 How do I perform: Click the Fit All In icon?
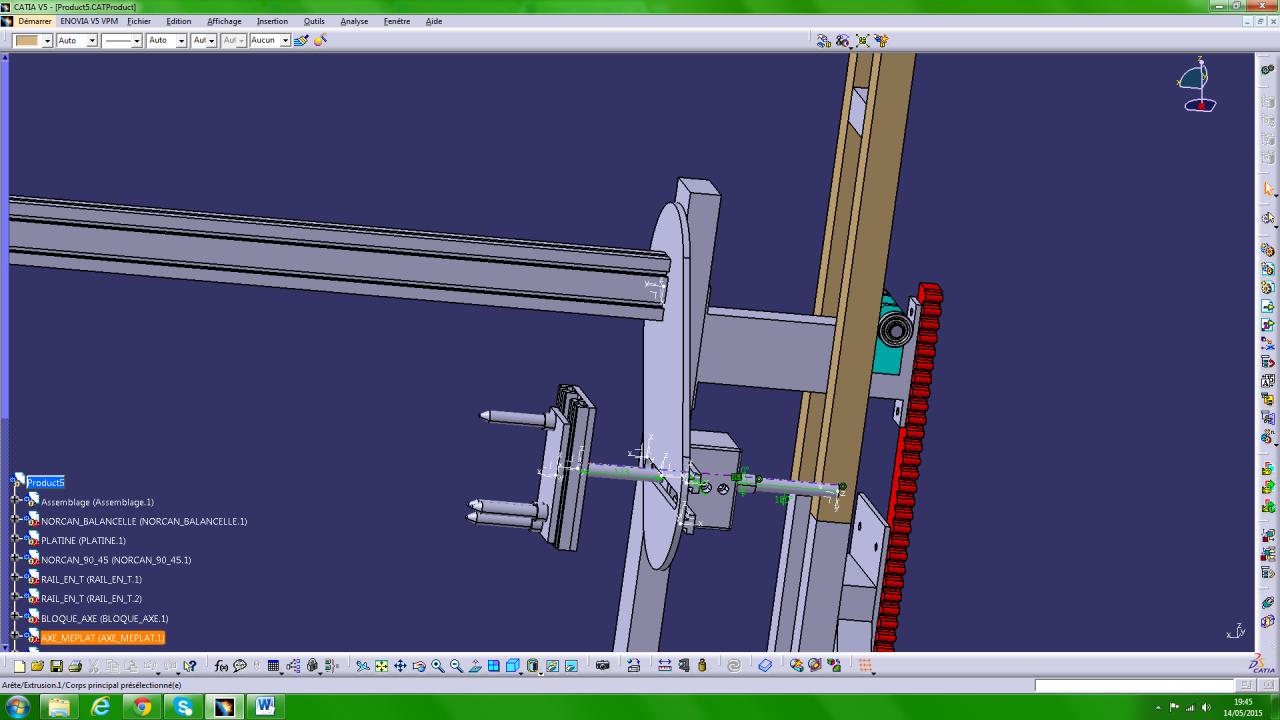point(381,666)
